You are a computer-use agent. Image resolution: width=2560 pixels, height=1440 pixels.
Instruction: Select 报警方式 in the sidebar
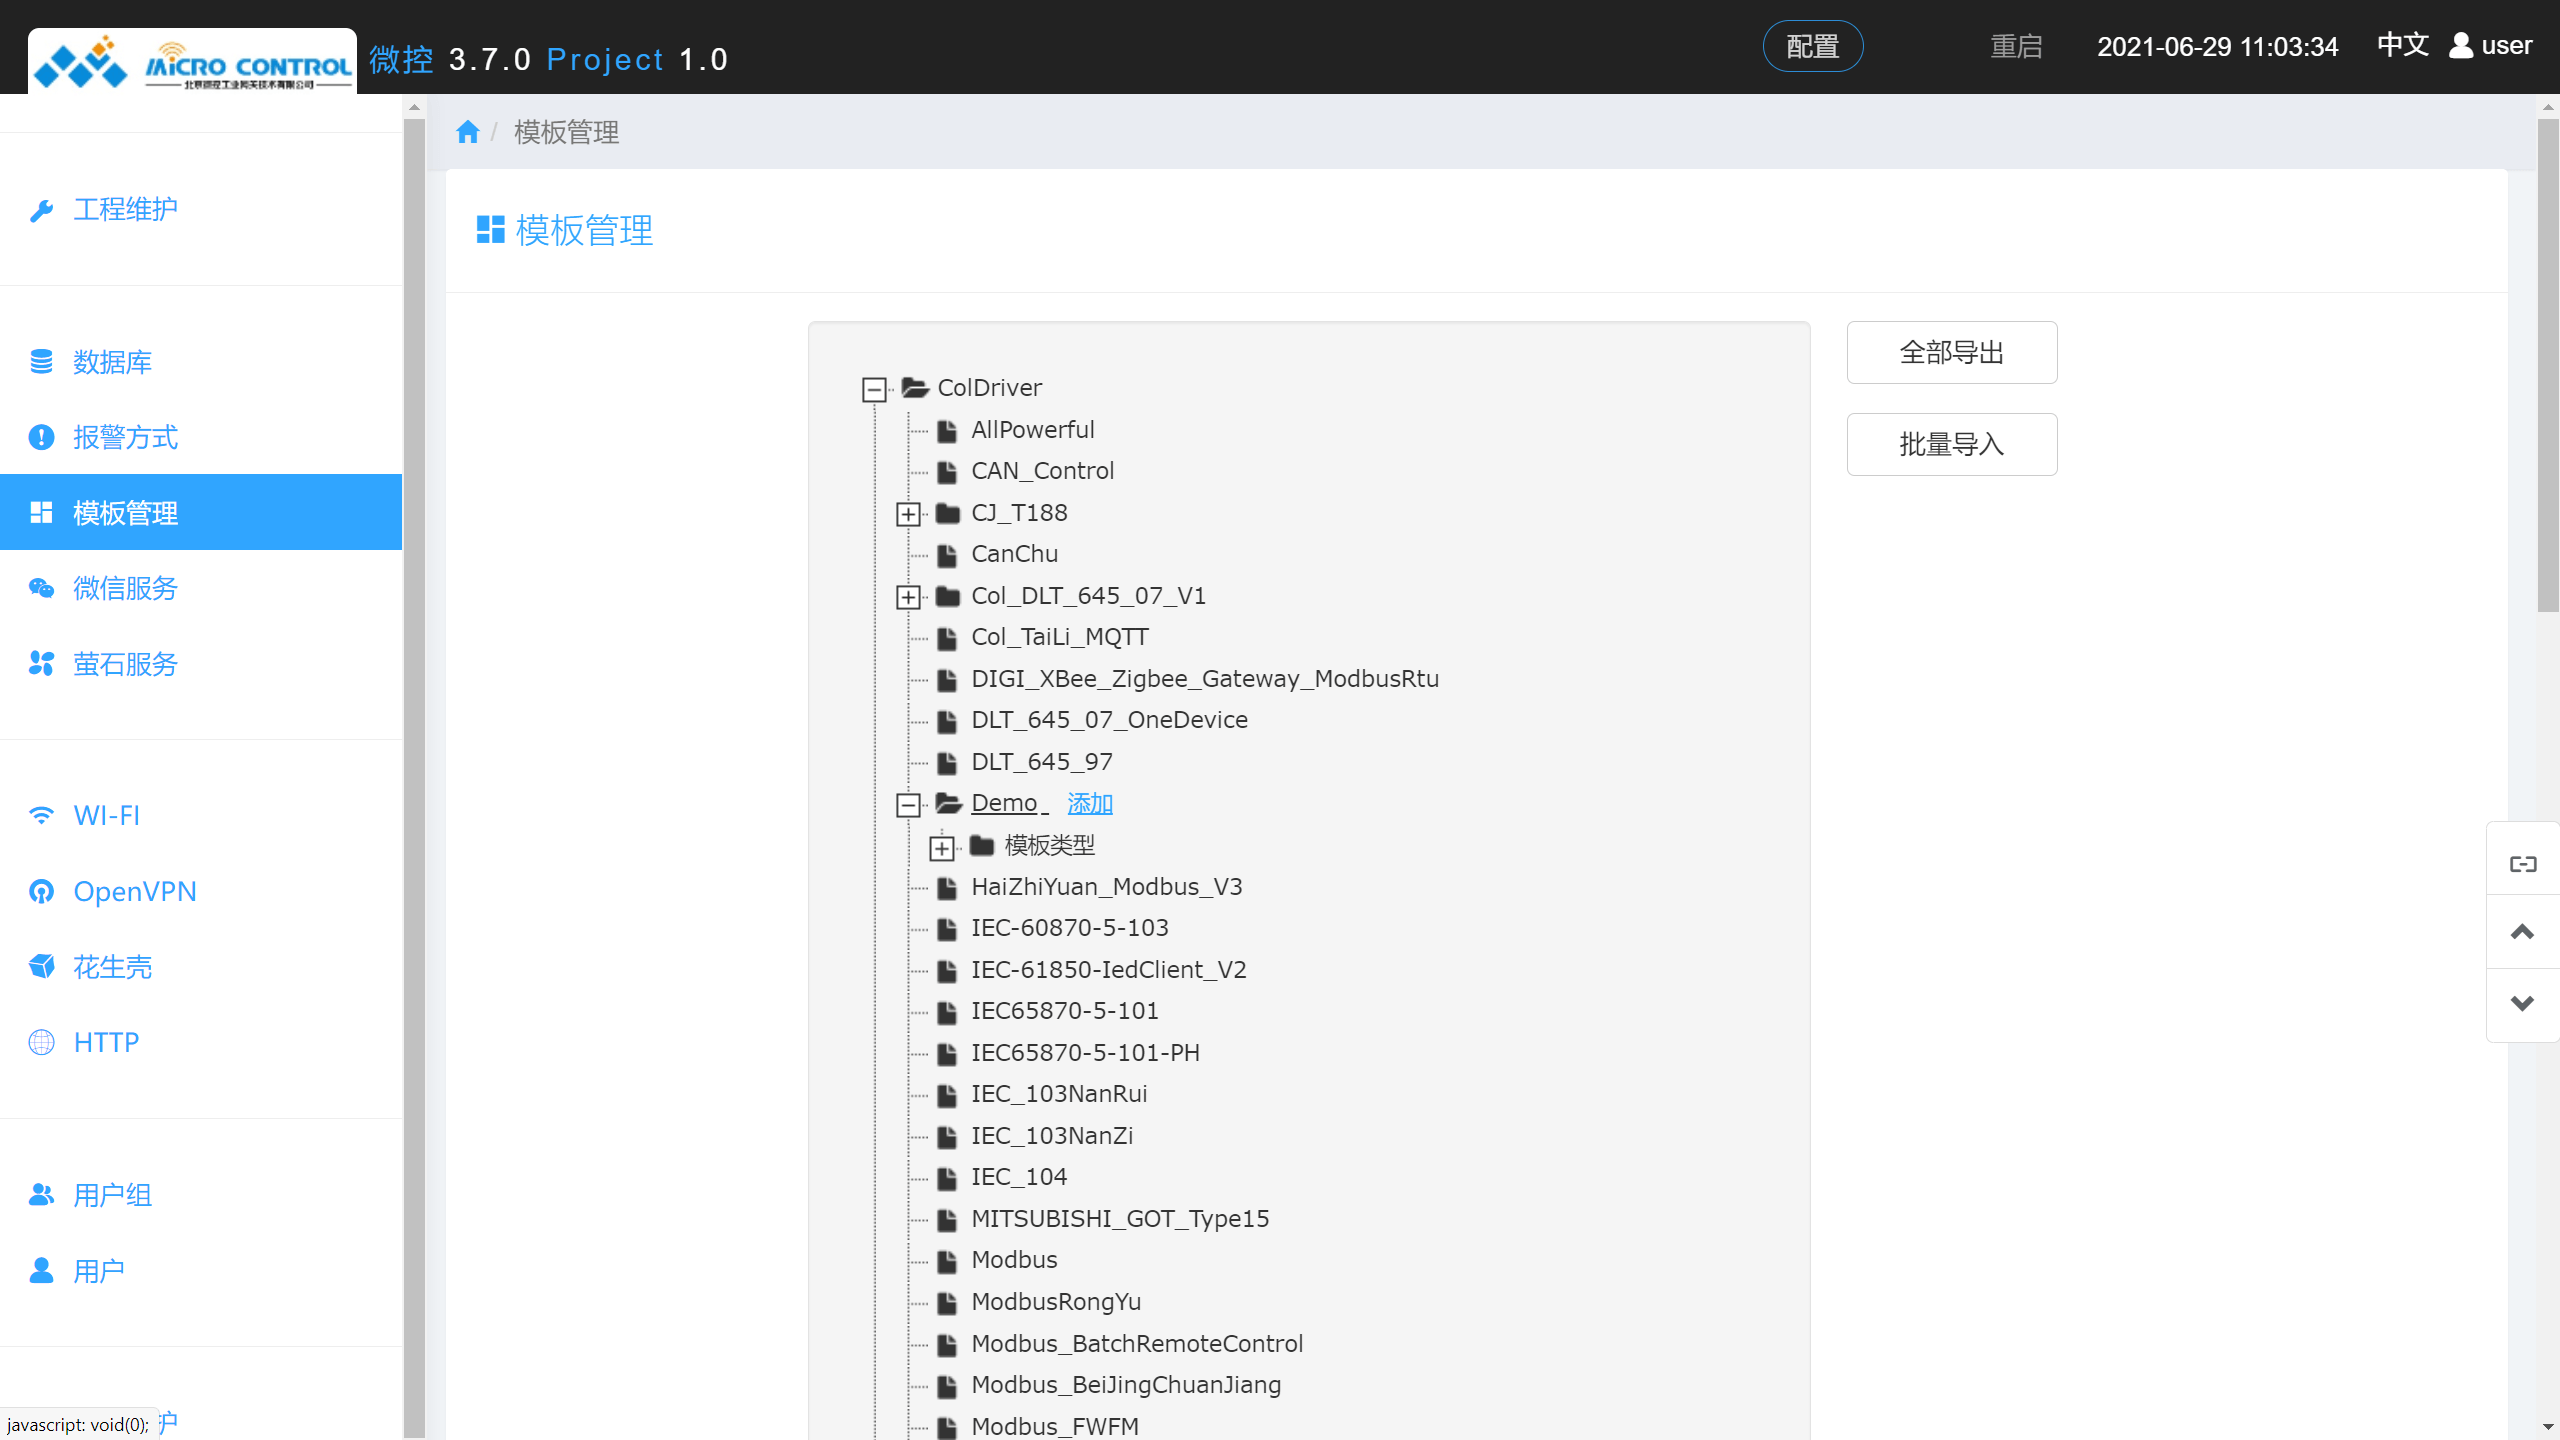pyautogui.click(x=125, y=437)
